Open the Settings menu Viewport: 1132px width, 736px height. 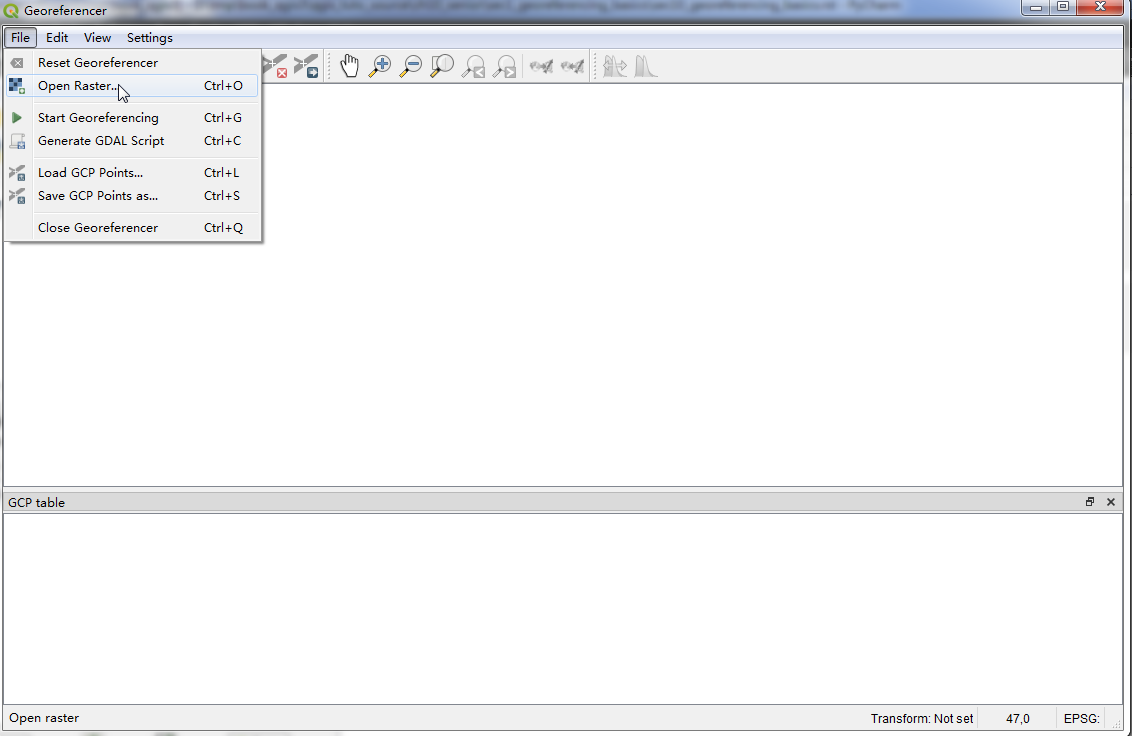tap(149, 38)
